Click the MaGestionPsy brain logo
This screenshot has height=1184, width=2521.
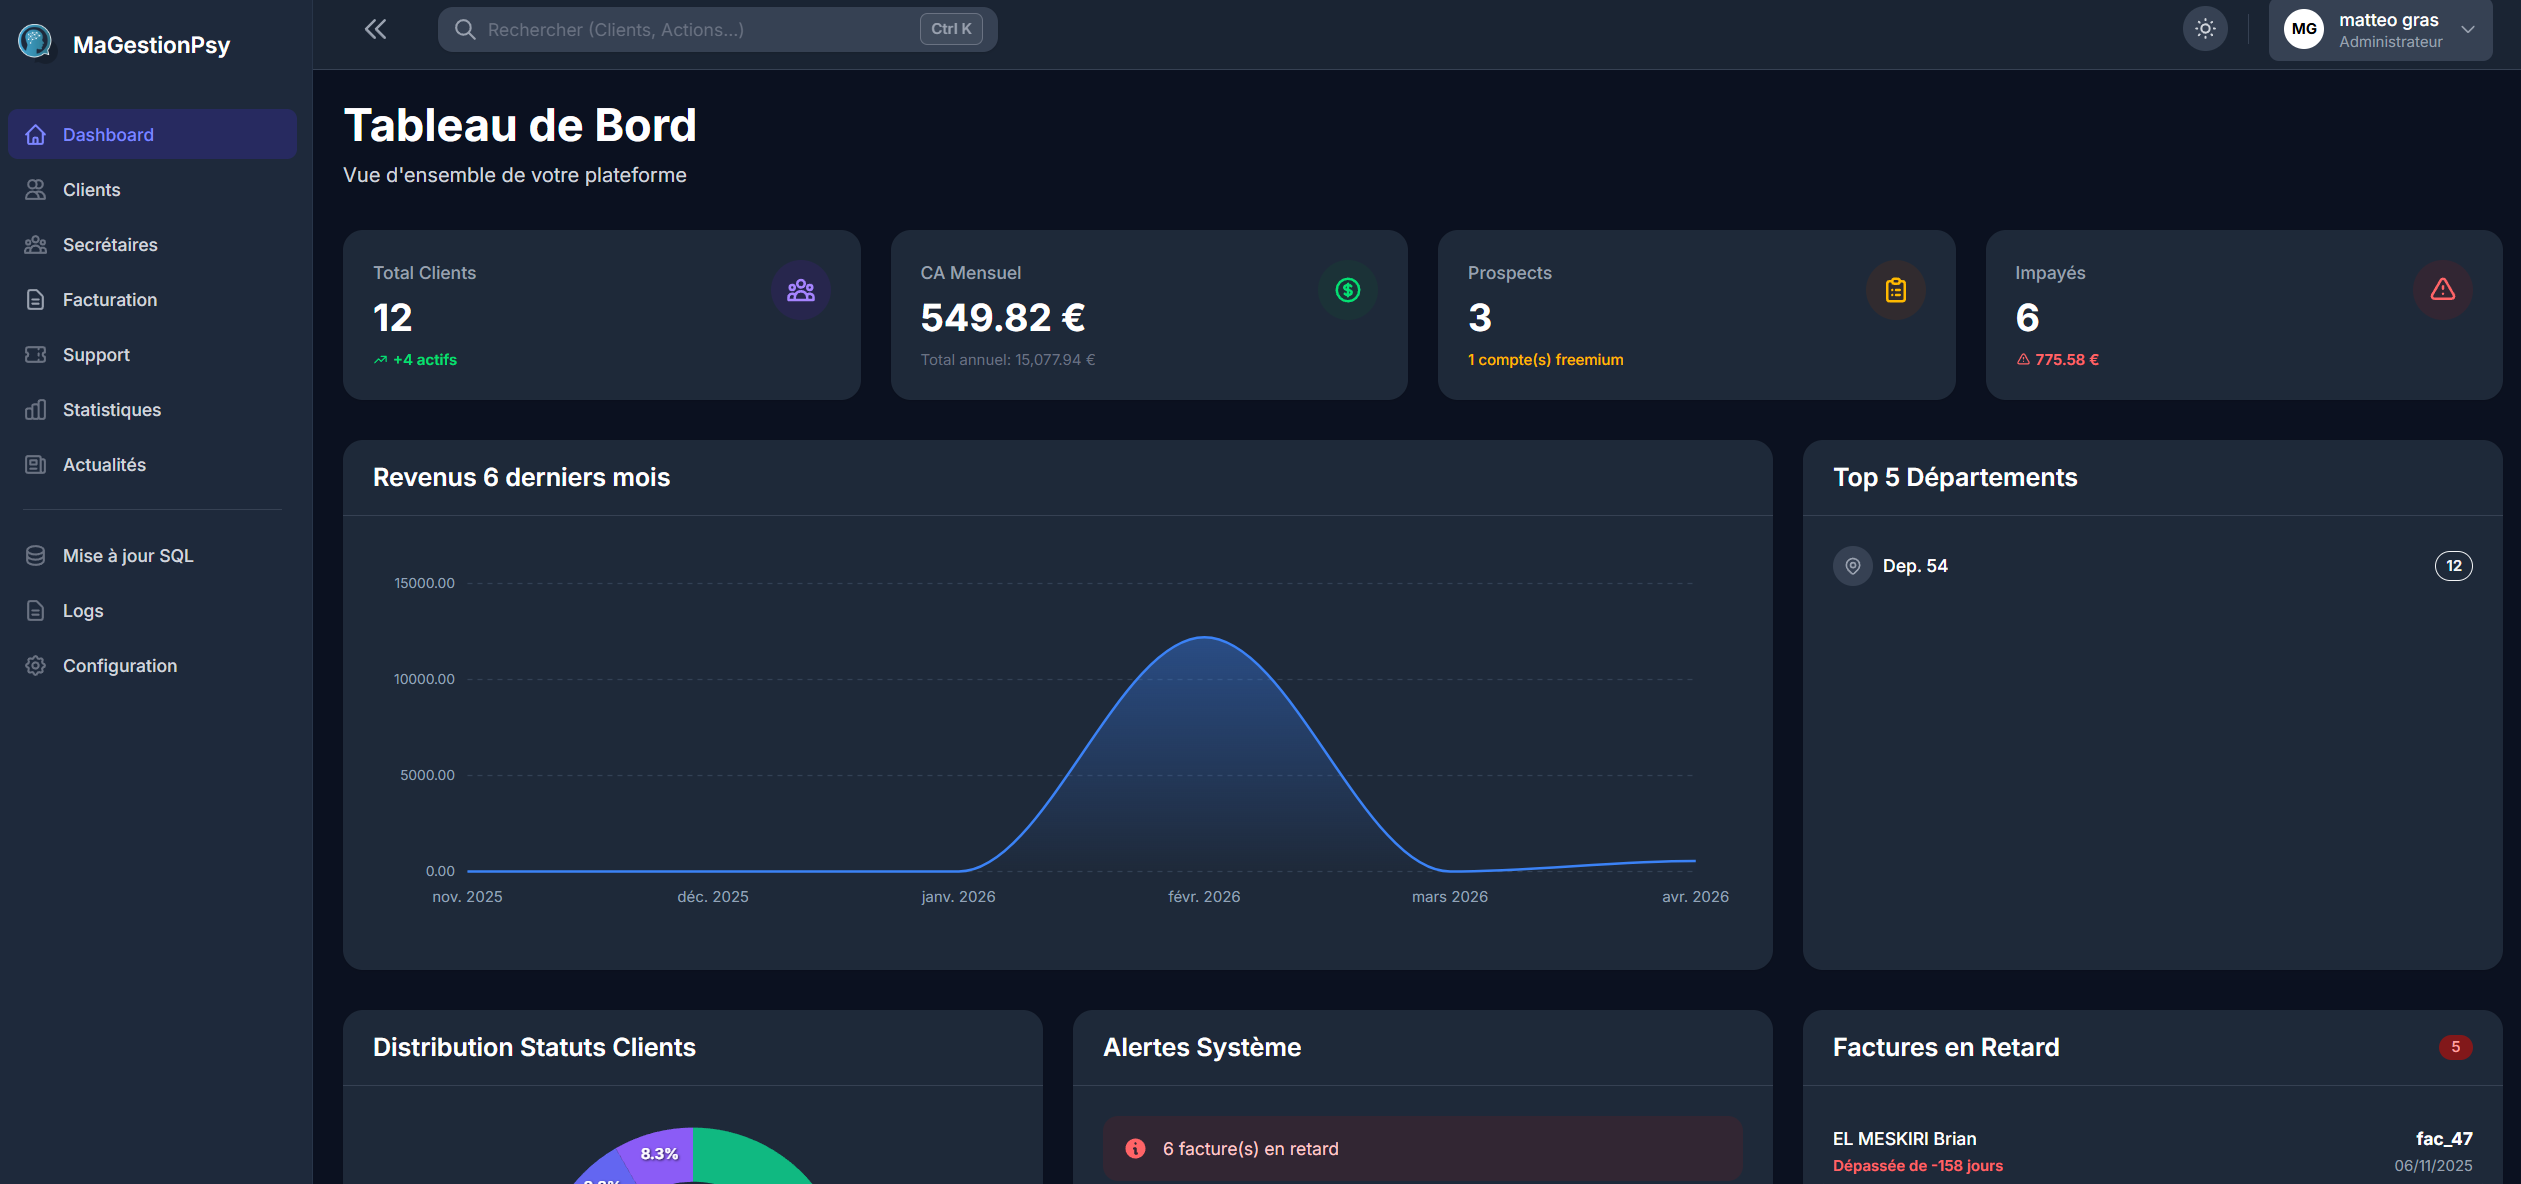[36, 42]
